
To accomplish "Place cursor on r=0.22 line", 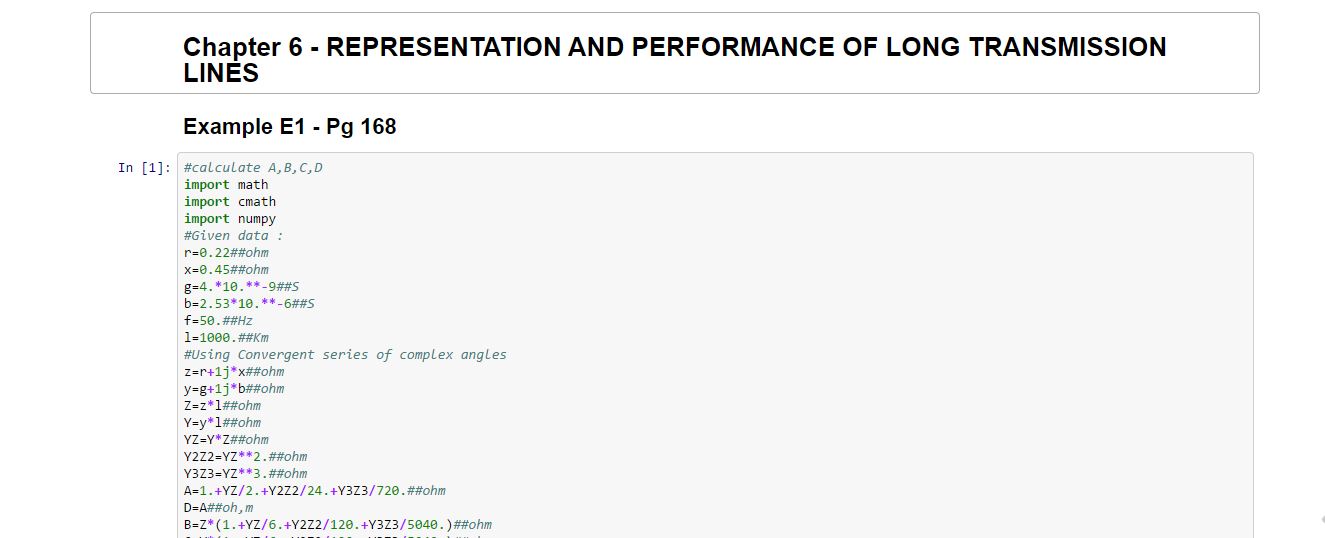I will pyautogui.click(x=226, y=253).
